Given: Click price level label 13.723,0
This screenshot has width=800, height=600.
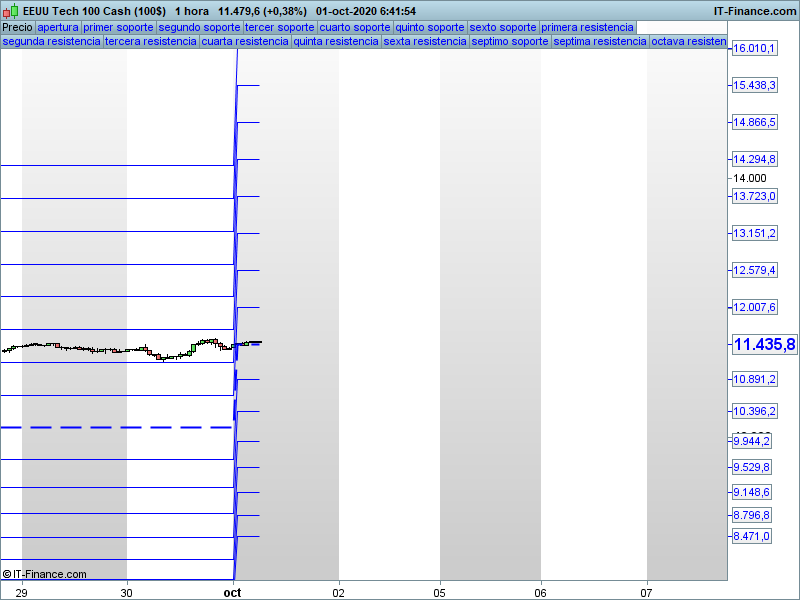Looking at the screenshot, I should [x=755, y=196].
